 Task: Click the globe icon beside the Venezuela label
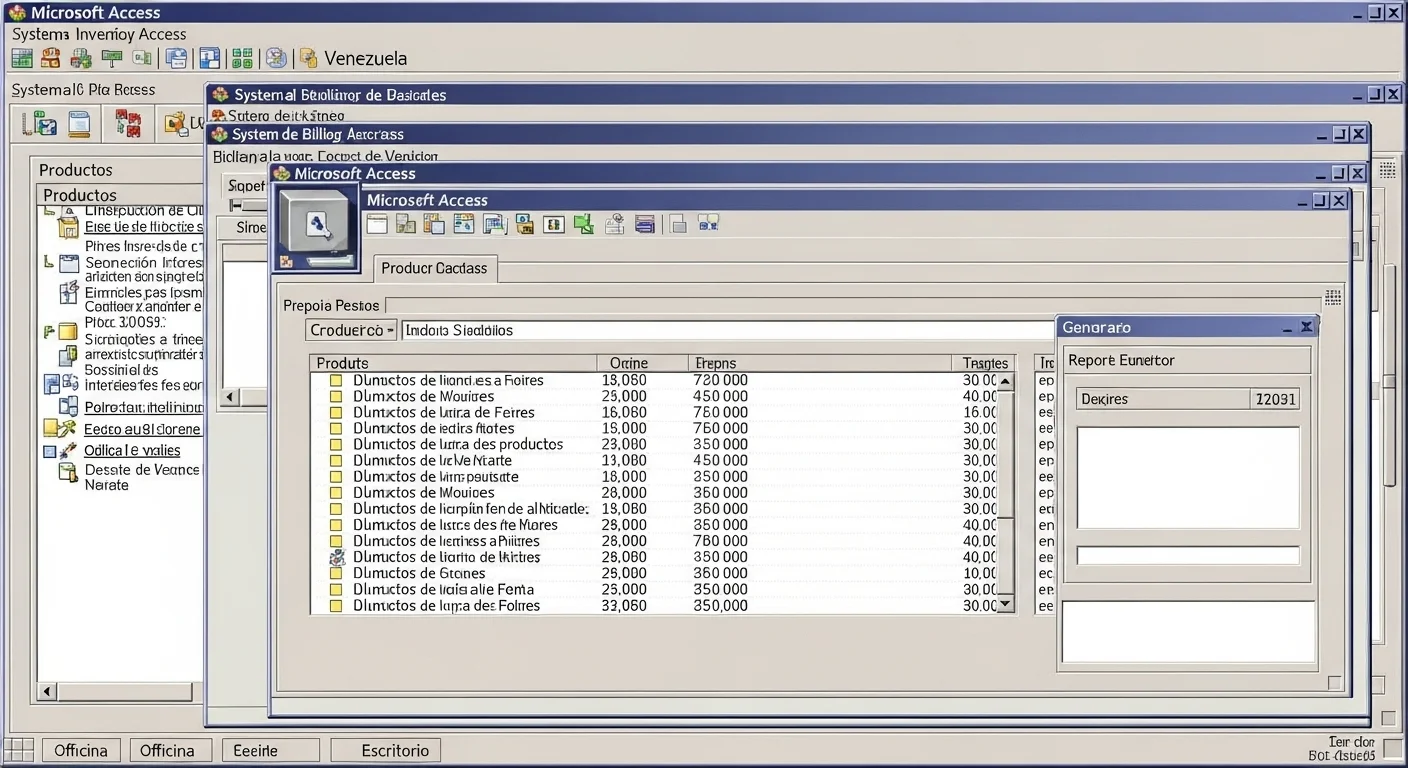point(276,58)
